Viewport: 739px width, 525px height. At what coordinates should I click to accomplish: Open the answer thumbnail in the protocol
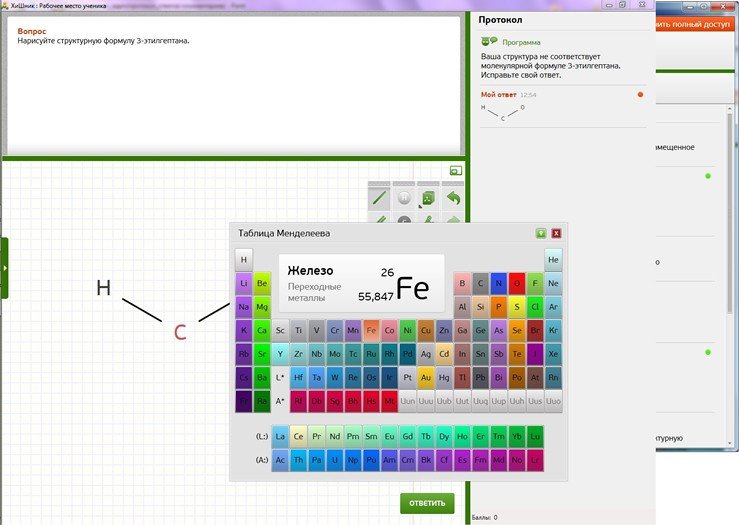[x=503, y=113]
